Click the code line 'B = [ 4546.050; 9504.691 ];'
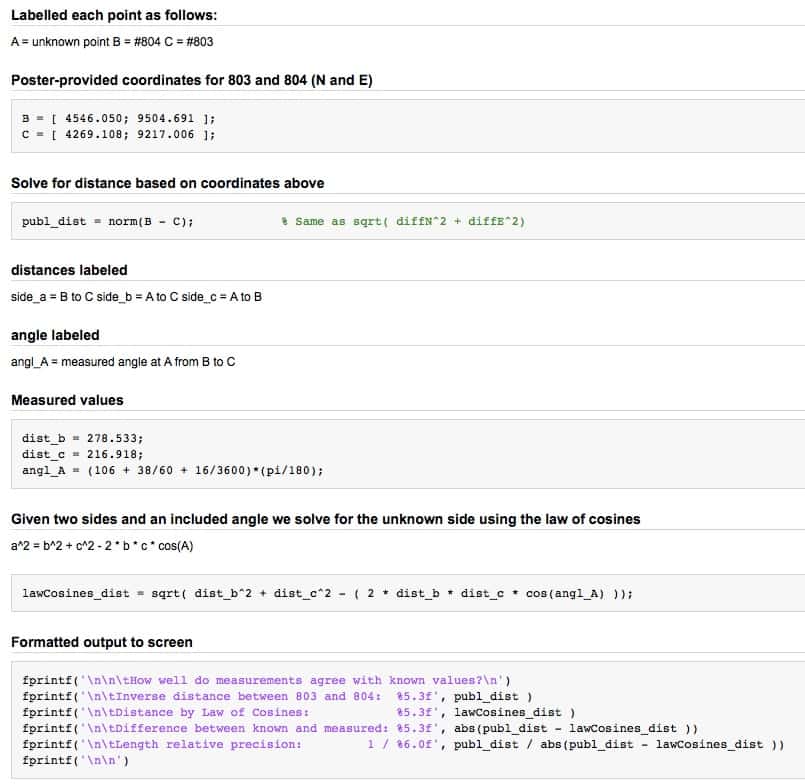This screenshot has height=784, width=805. pos(119,119)
